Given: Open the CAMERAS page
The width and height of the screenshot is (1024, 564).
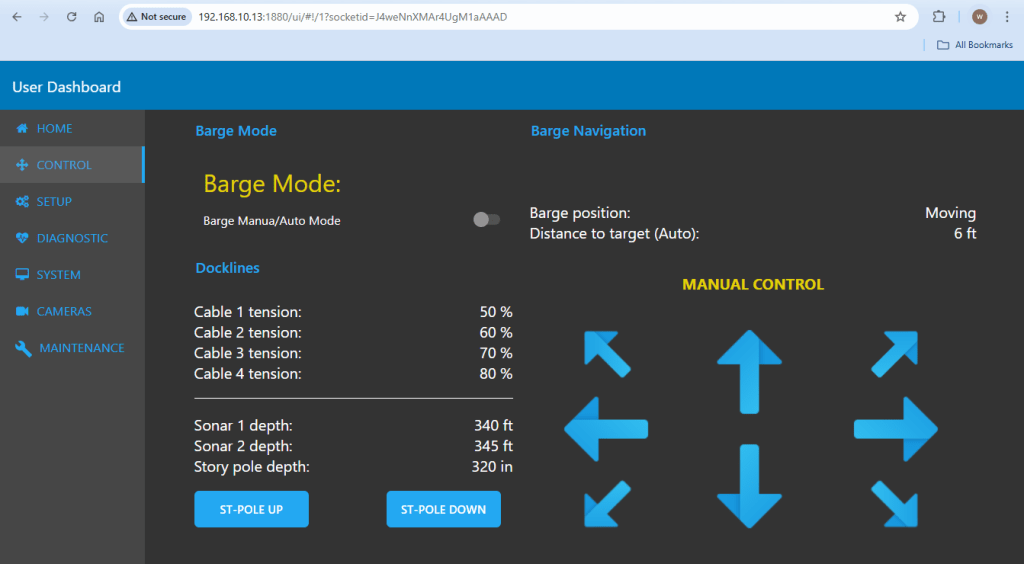Looking at the screenshot, I should pyautogui.click(x=63, y=312).
